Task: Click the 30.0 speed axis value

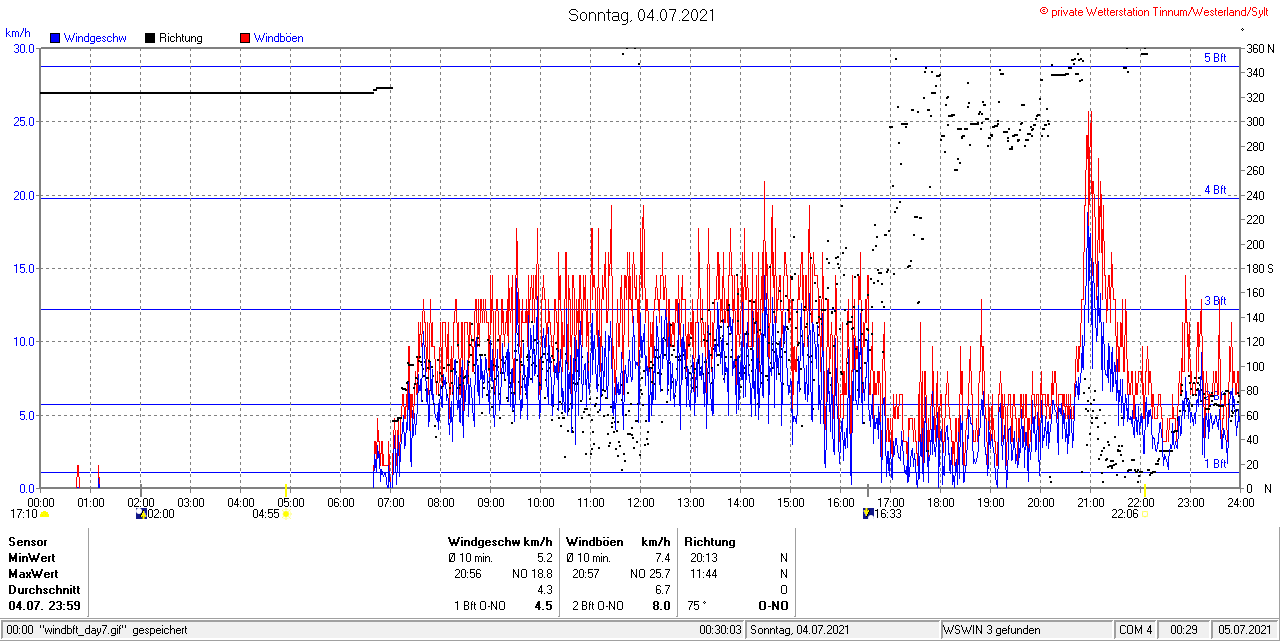Action: click(x=23, y=48)
